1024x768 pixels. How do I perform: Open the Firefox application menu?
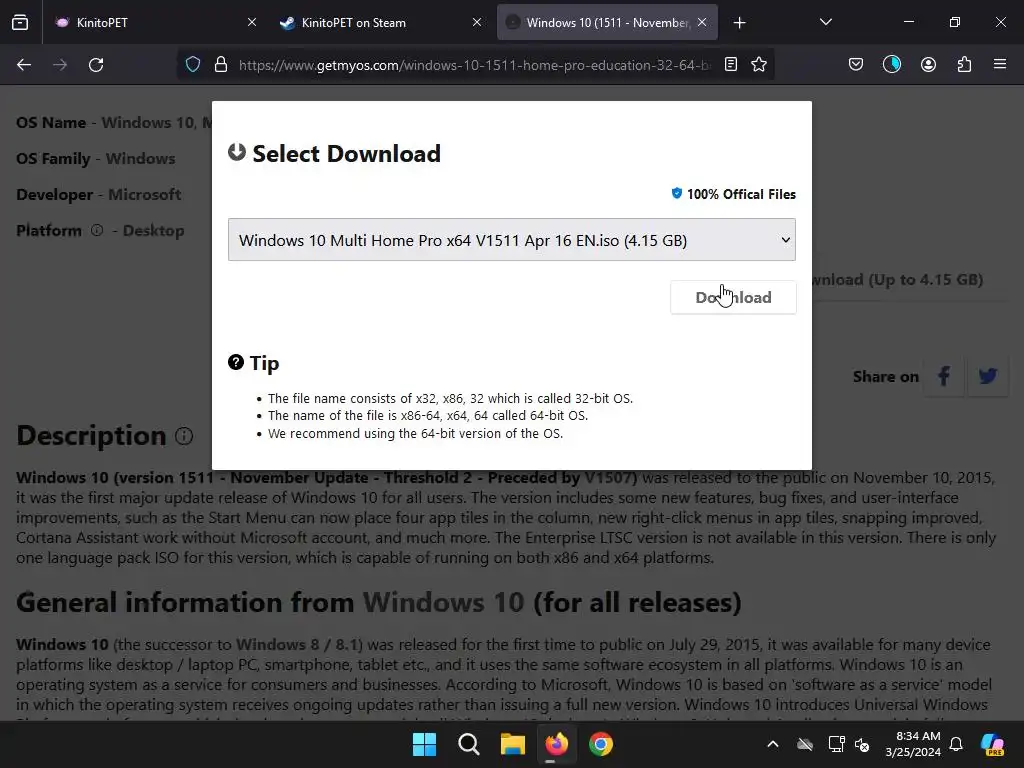[1000, 65]
